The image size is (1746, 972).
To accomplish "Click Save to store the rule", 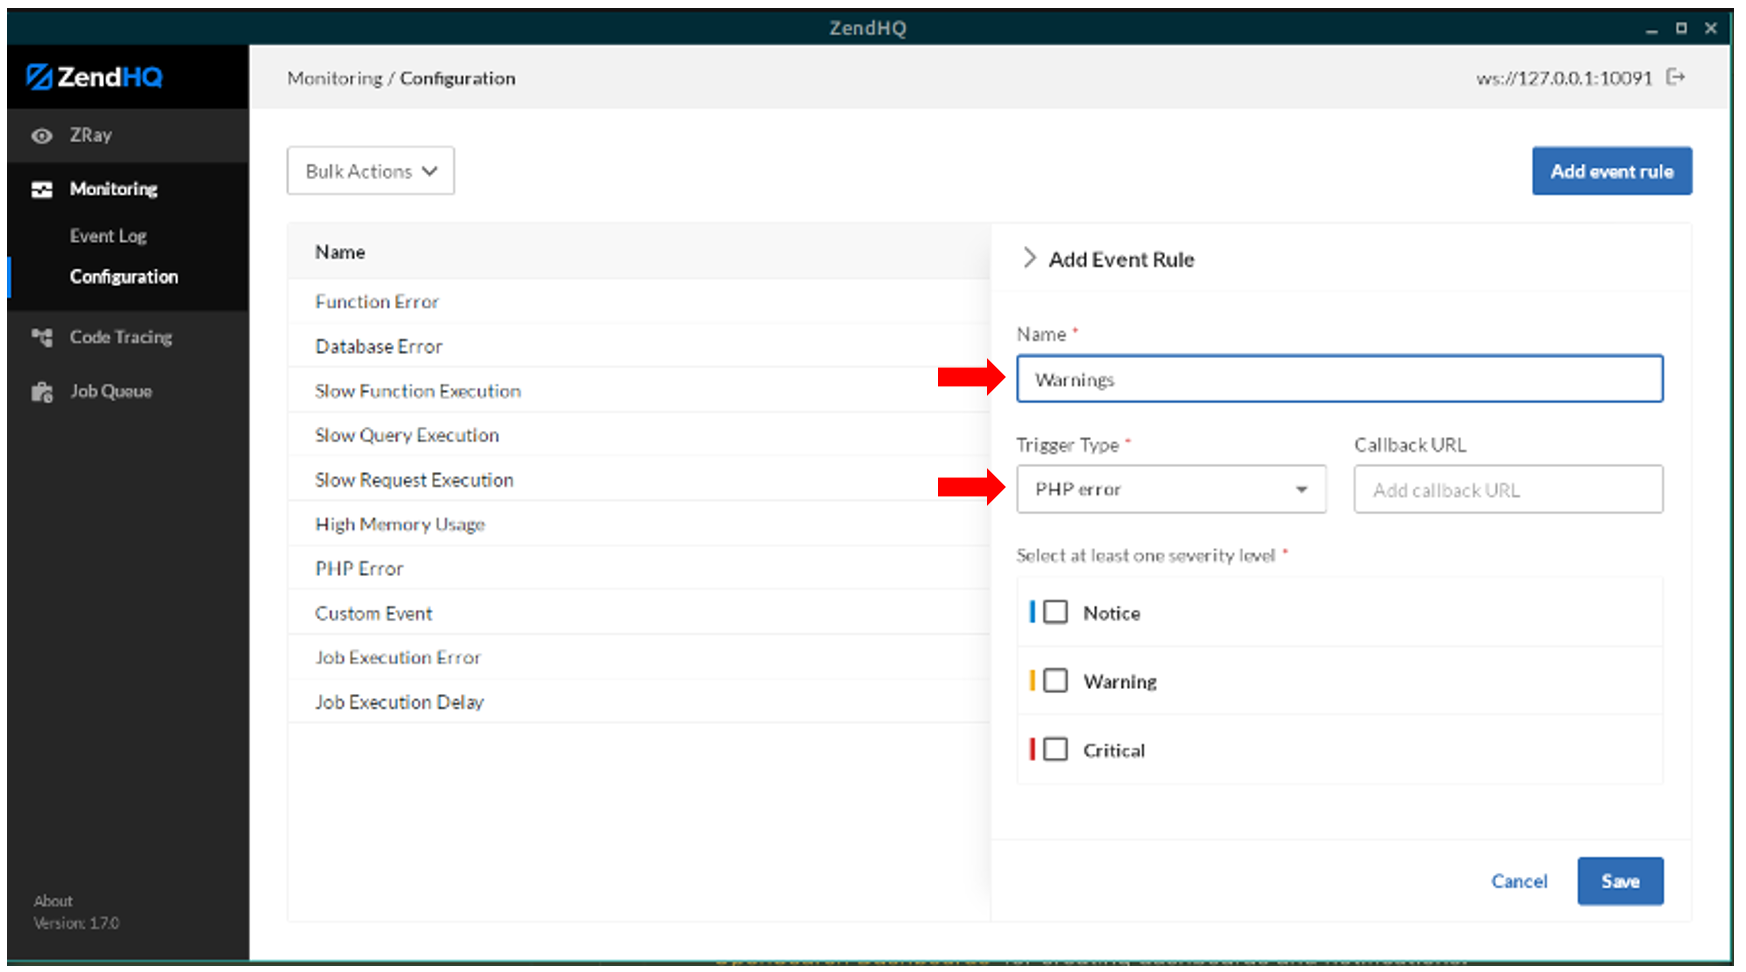I will pos(1620,881).
